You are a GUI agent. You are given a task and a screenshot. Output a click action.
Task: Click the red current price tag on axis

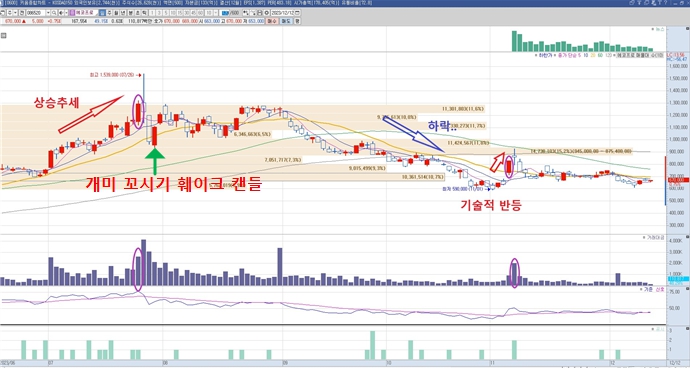[x=678, y=180]
